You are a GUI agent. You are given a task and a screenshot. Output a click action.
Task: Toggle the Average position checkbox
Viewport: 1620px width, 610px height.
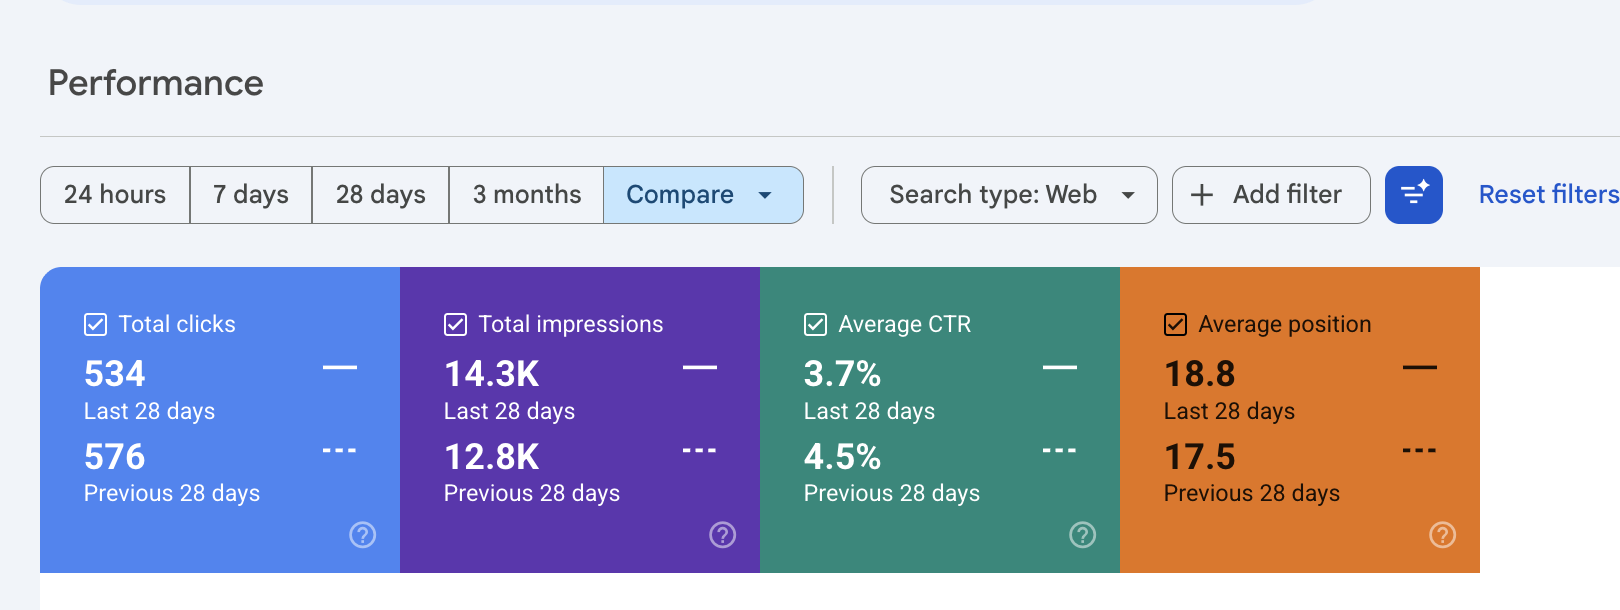[1176, 324]
